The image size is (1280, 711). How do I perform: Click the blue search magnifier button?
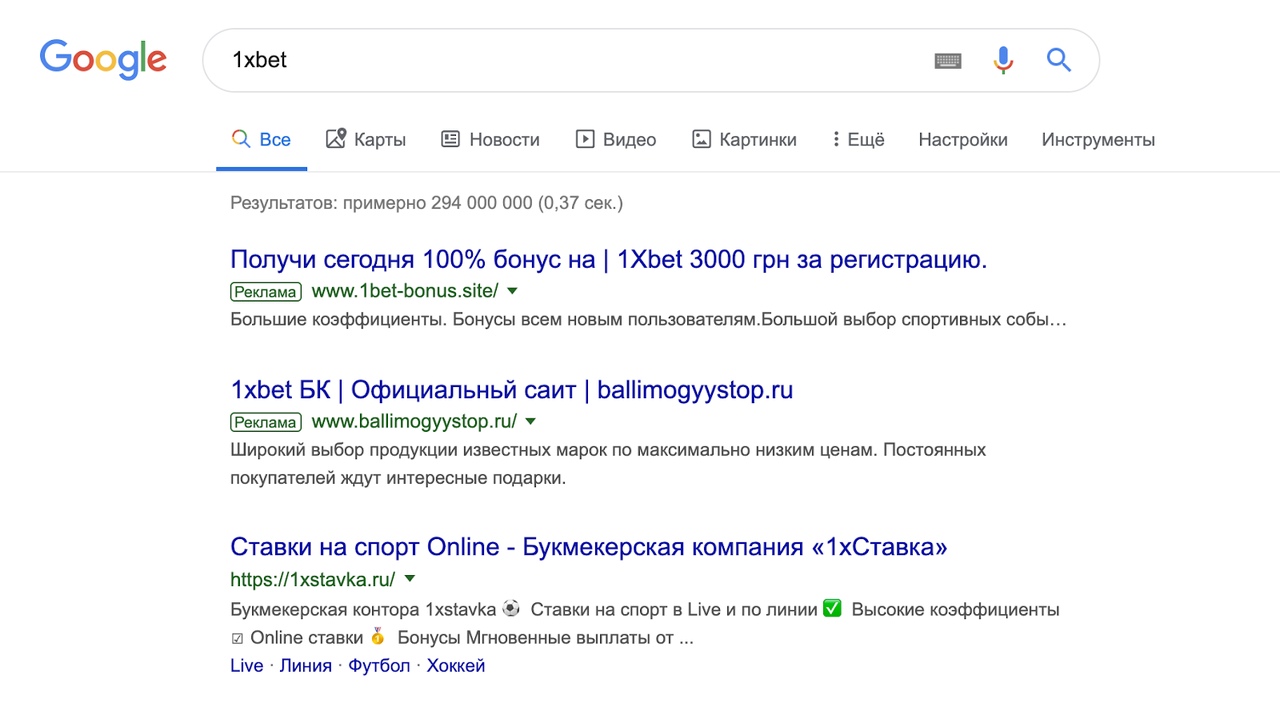[1058, 60]
